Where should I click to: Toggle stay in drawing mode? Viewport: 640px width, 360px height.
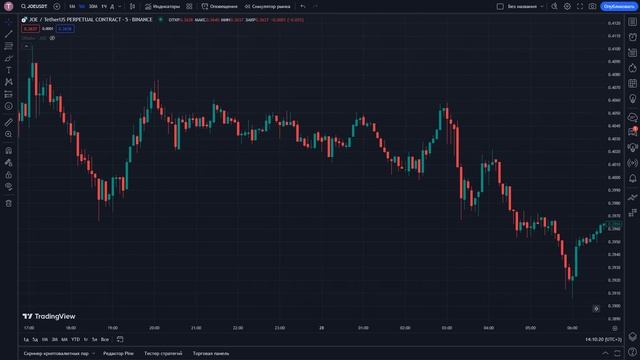pyautogui.click(x=9, y=162)
